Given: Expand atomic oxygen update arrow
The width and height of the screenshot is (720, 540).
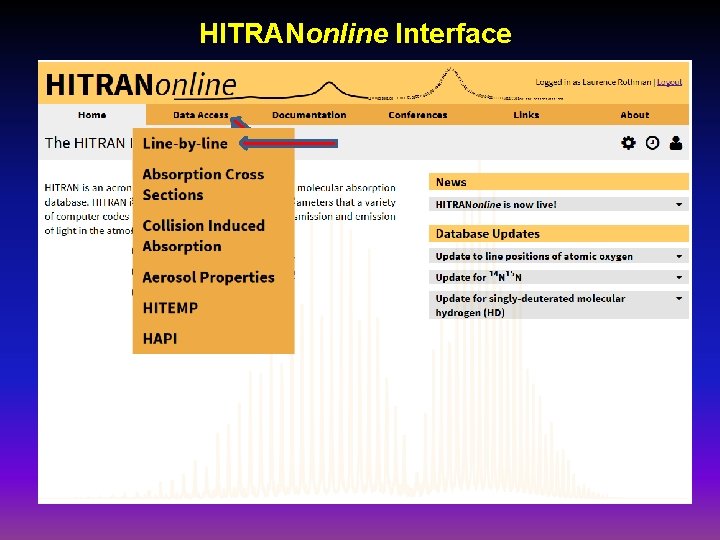Looking at the screenshot, I should tap(679, 256).
